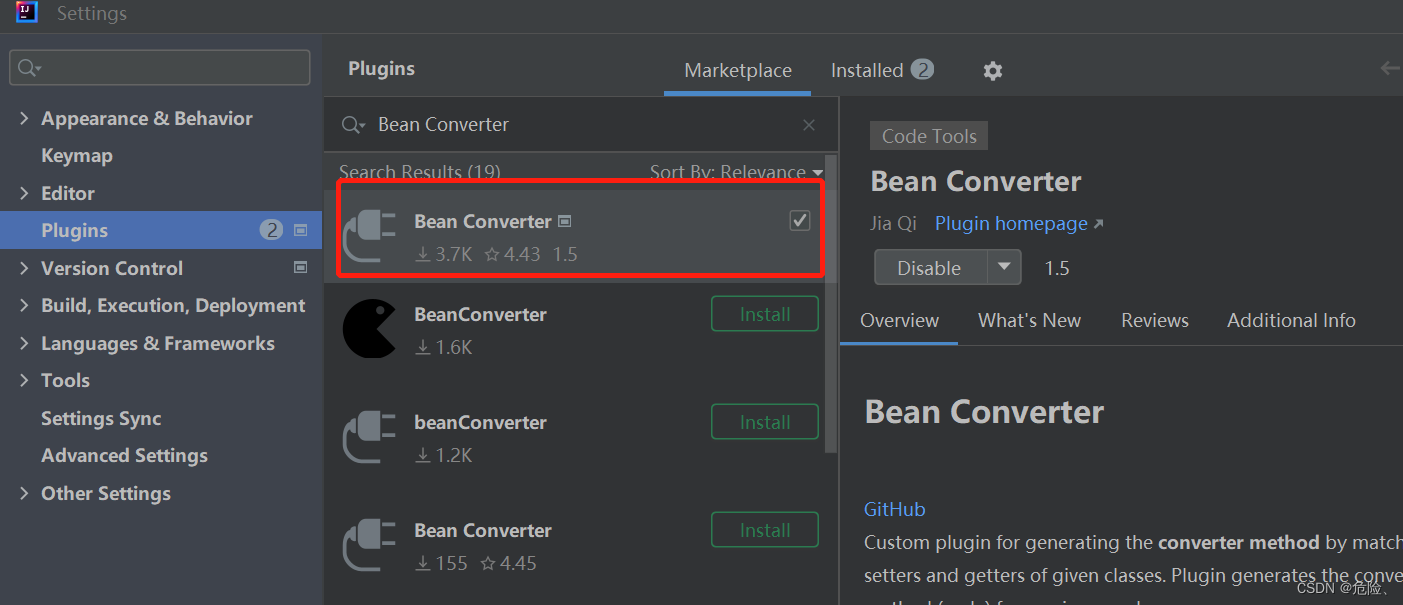Click the settings search input field
The width and height of the screenshot is (1403, 605).
click(x=160, y=67)
